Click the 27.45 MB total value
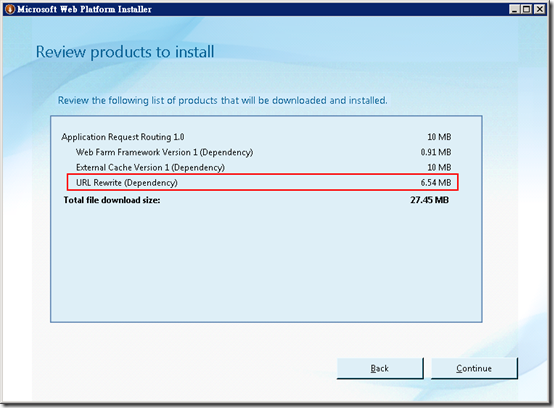Screen dimensions: 554x408 click(429, 200)
